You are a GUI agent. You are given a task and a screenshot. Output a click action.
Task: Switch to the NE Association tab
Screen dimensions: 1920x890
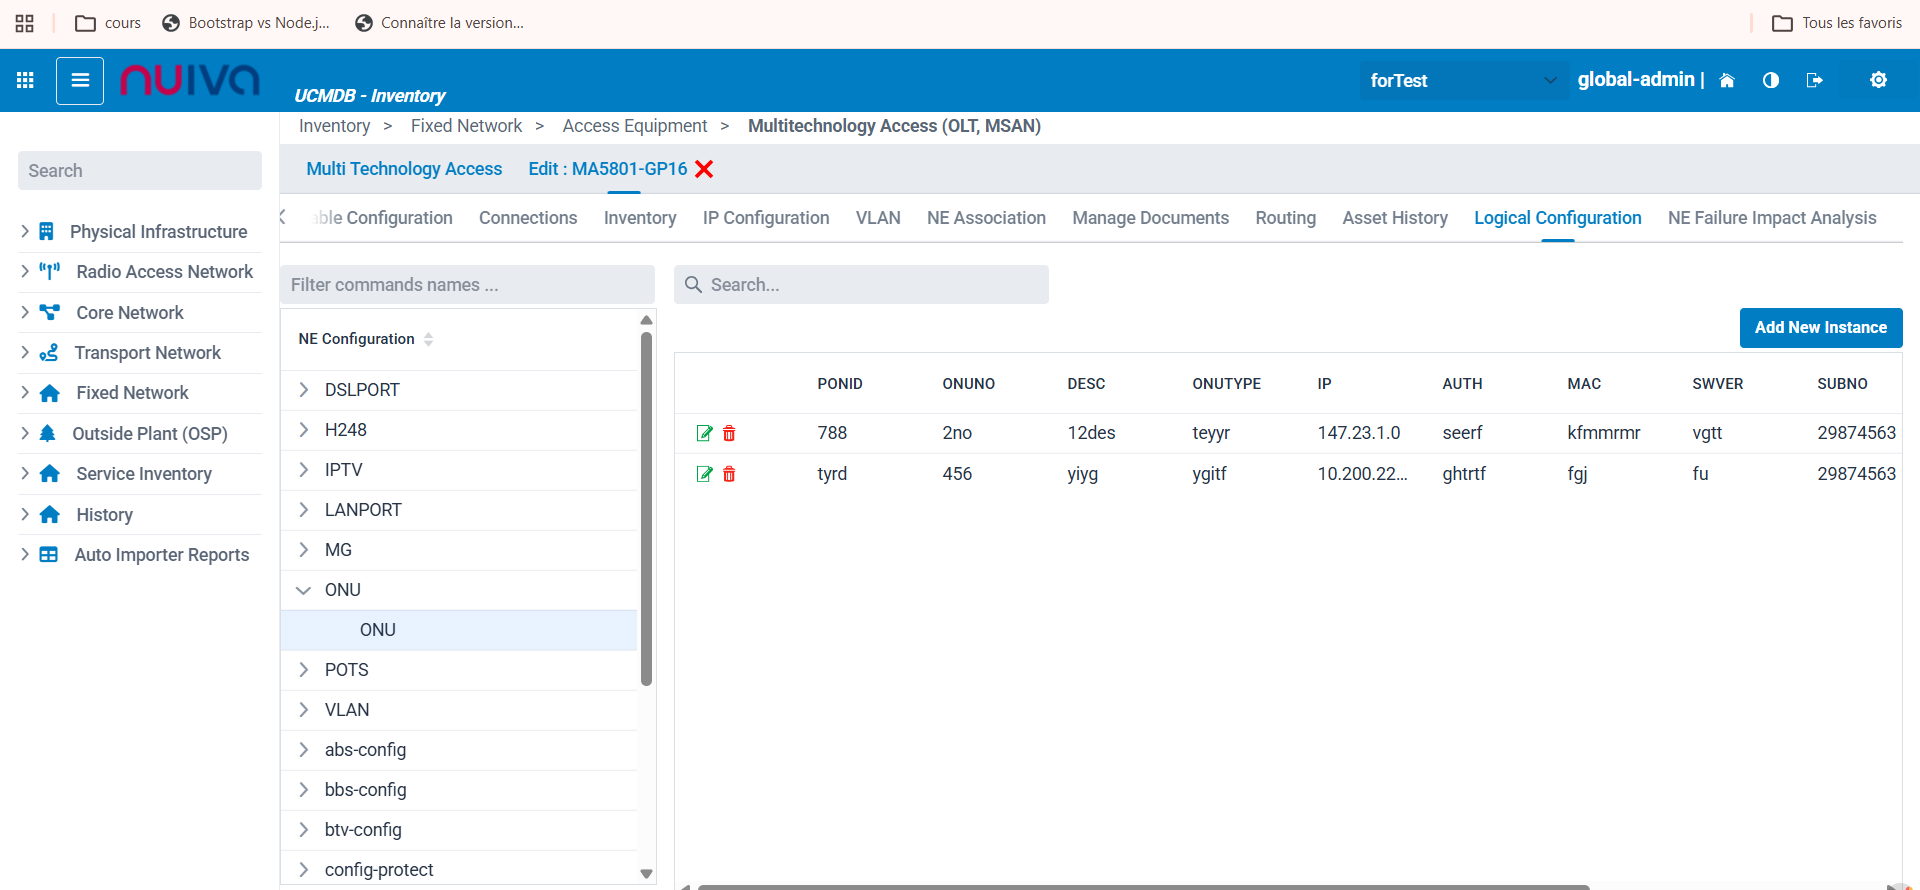(x=986, y=218)
